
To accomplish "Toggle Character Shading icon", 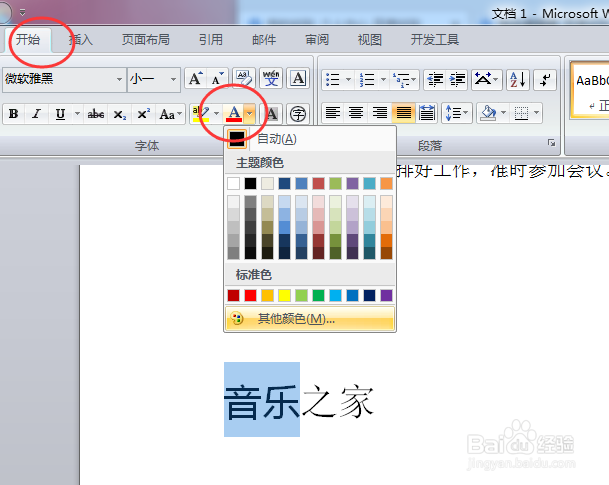I will click(272, 114).
